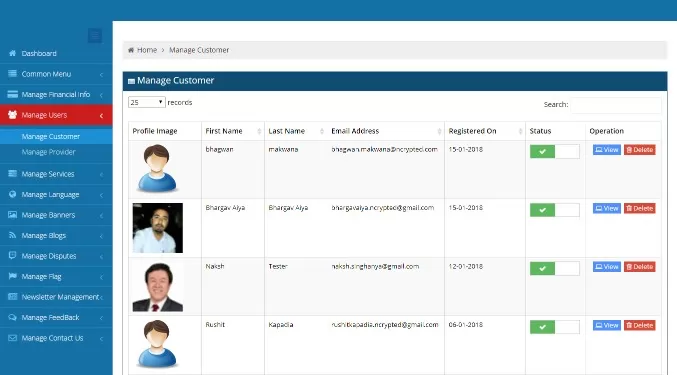Click the Manage Language globe icon

tap(13, 194)
